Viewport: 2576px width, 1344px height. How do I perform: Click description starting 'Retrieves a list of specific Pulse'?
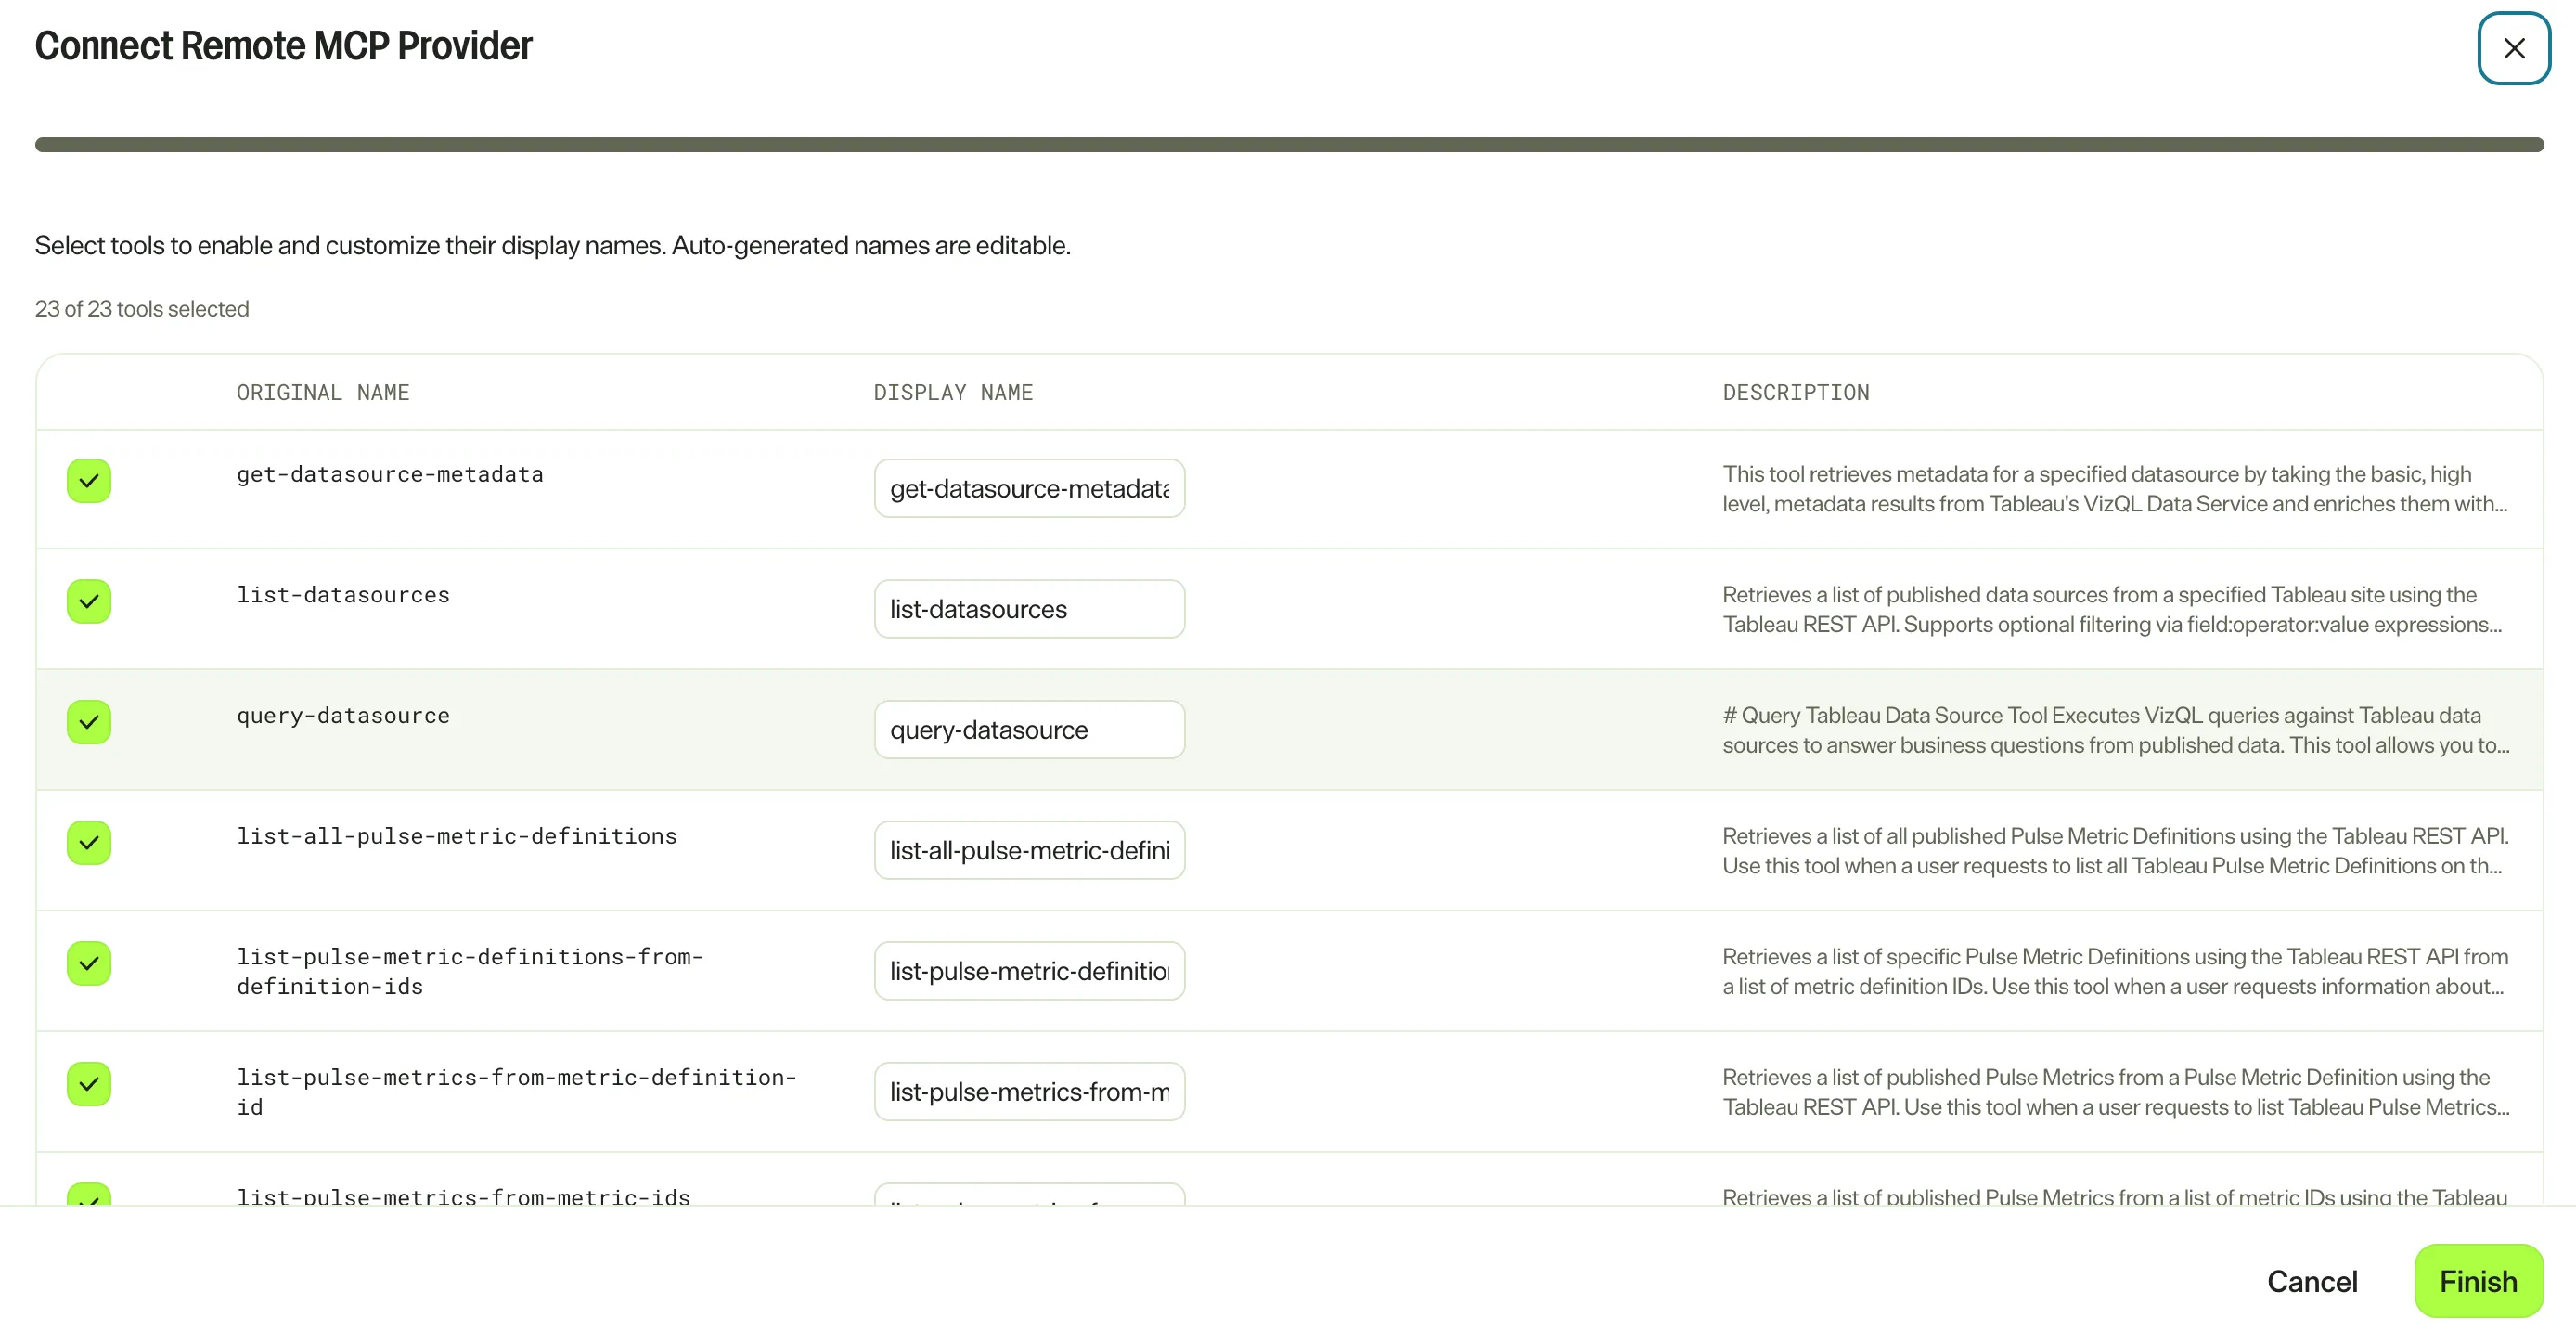pos(2115,972)
